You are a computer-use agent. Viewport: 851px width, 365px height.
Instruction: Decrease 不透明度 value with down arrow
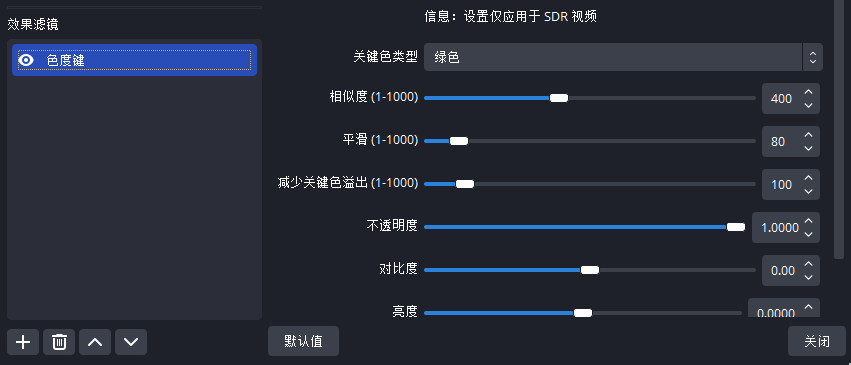809,234
